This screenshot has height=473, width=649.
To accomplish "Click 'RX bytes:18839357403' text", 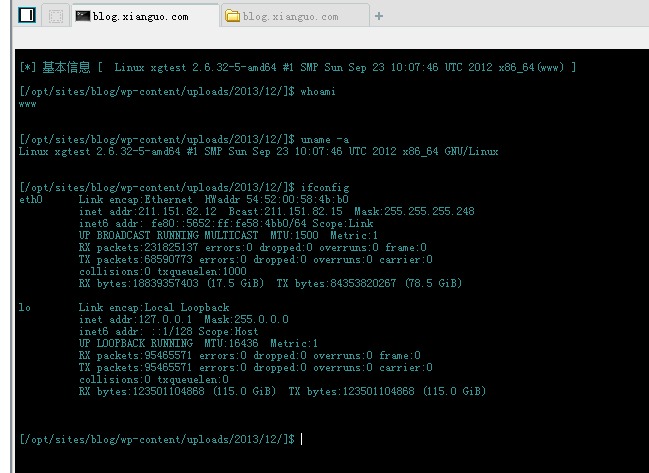I will pos(139,283).
